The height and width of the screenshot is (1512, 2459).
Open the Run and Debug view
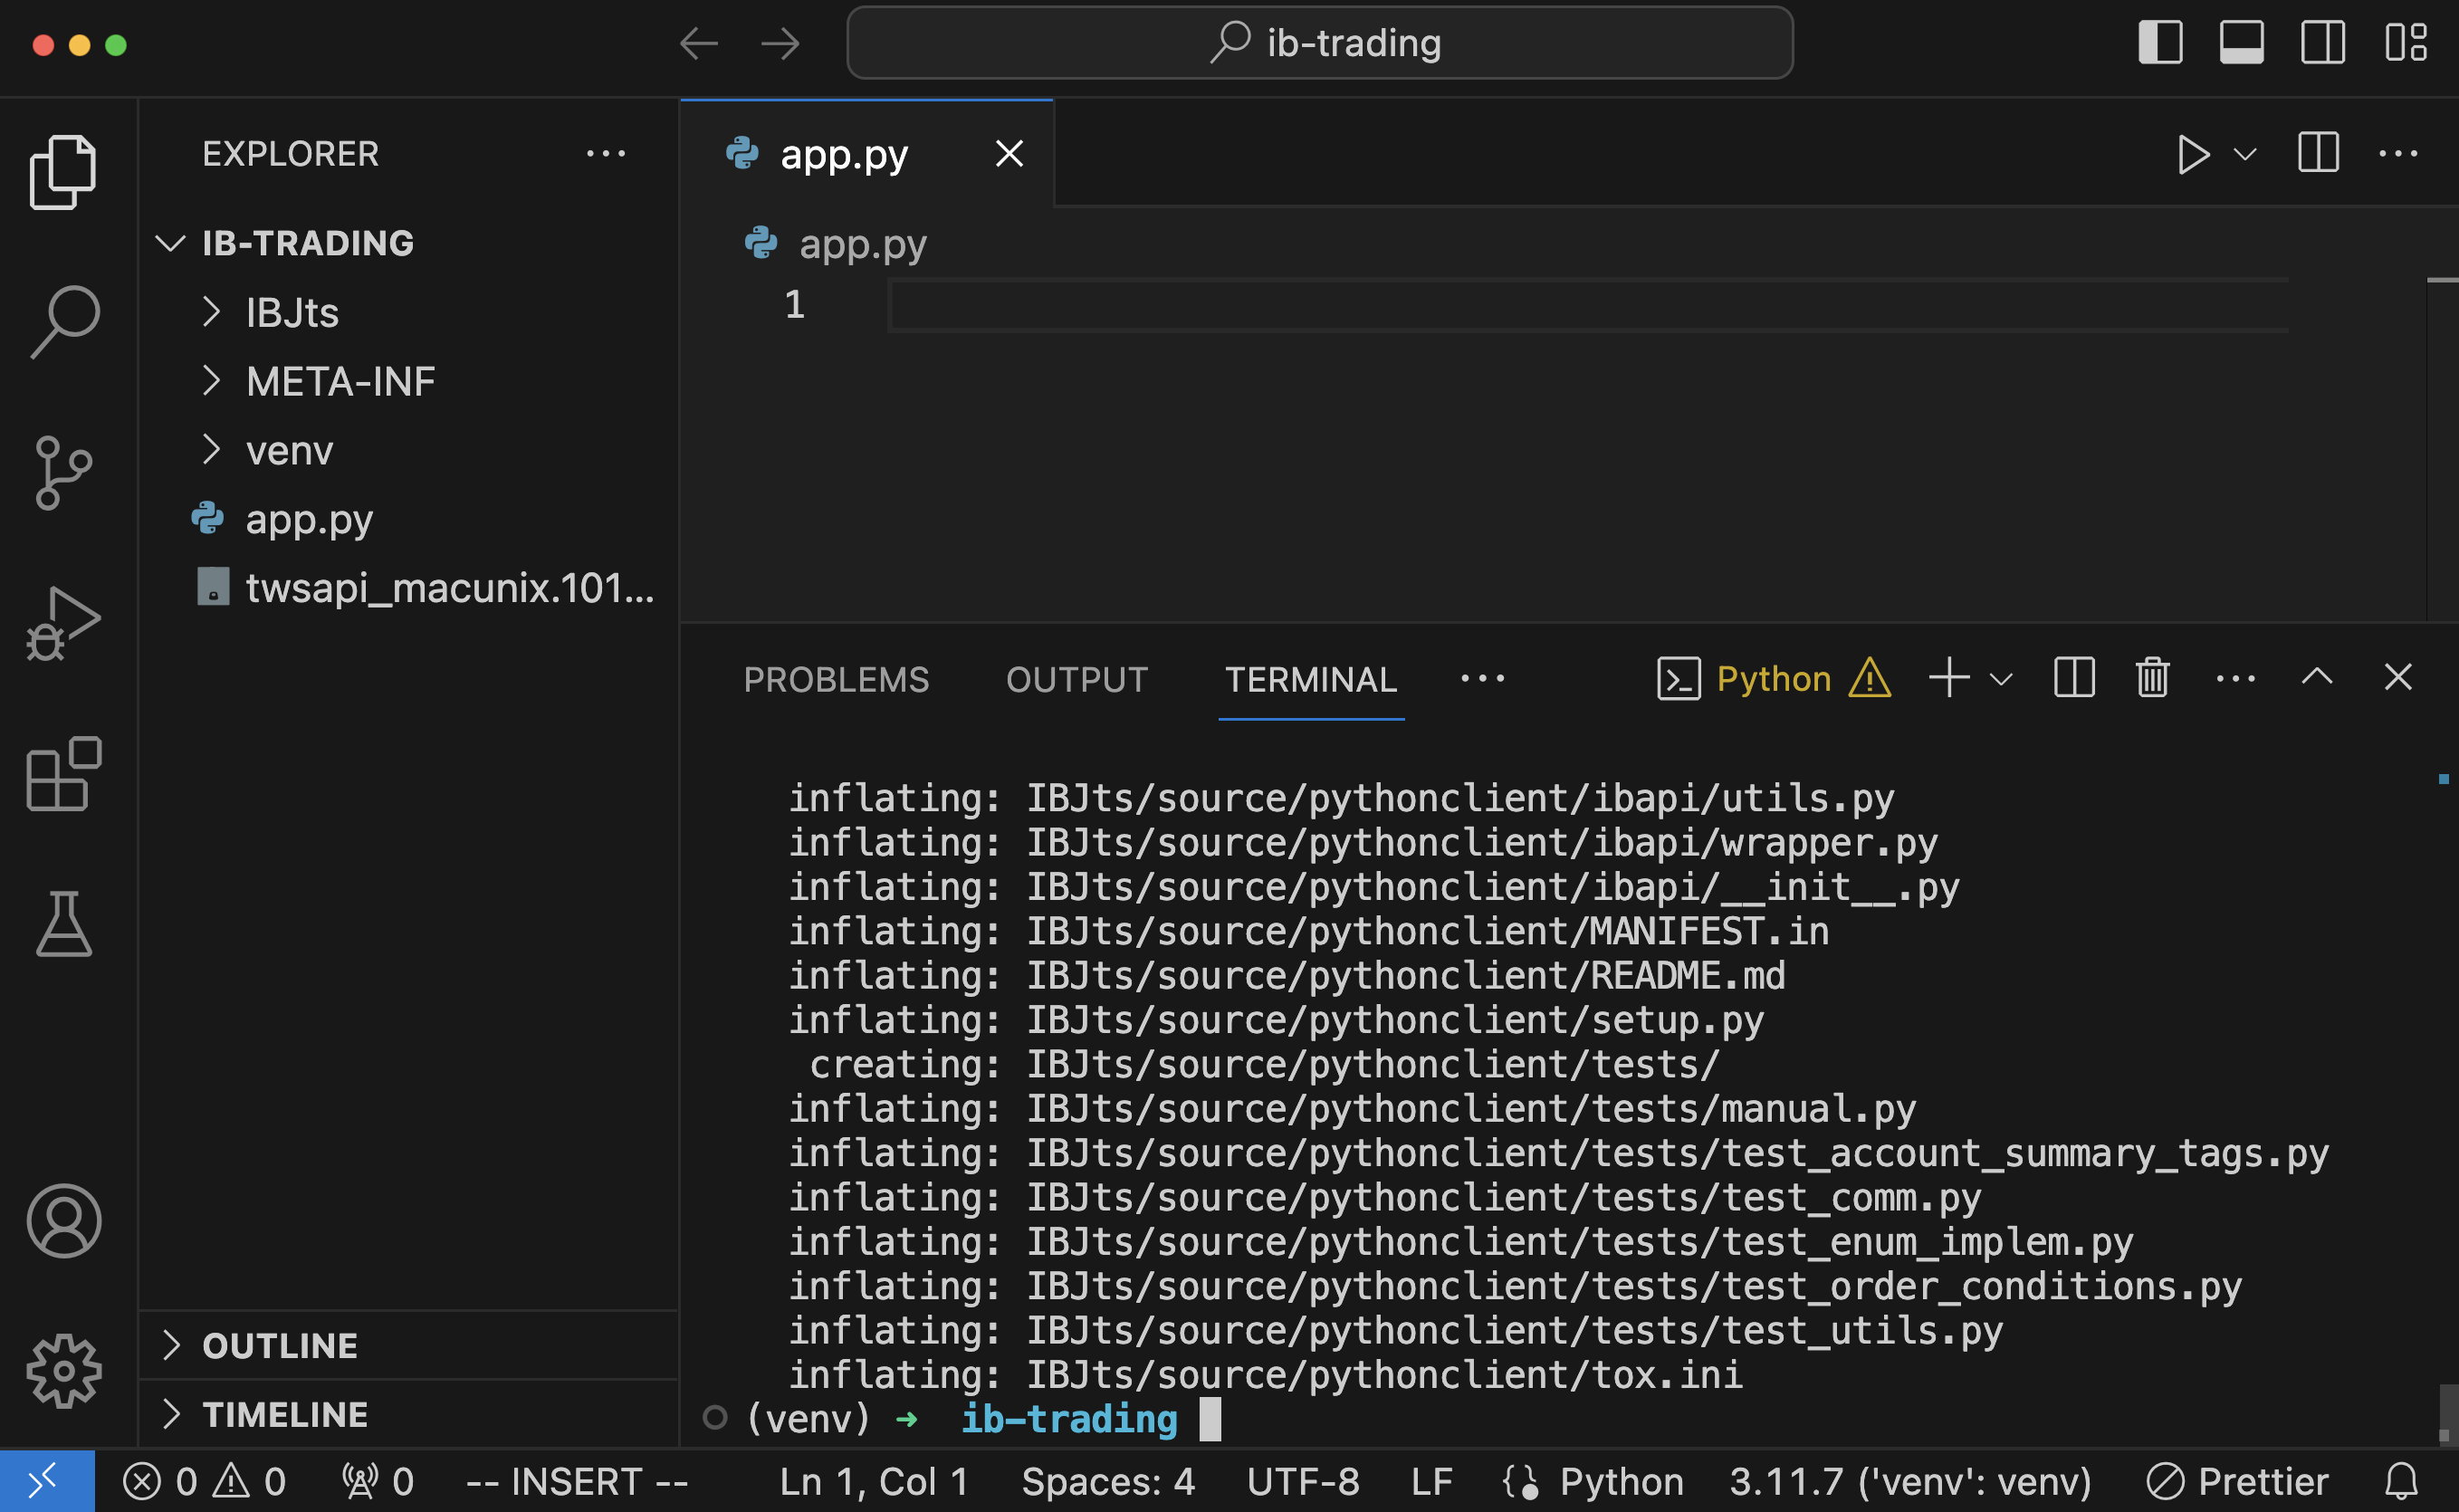pyautogui.click(x=64, y=620)
